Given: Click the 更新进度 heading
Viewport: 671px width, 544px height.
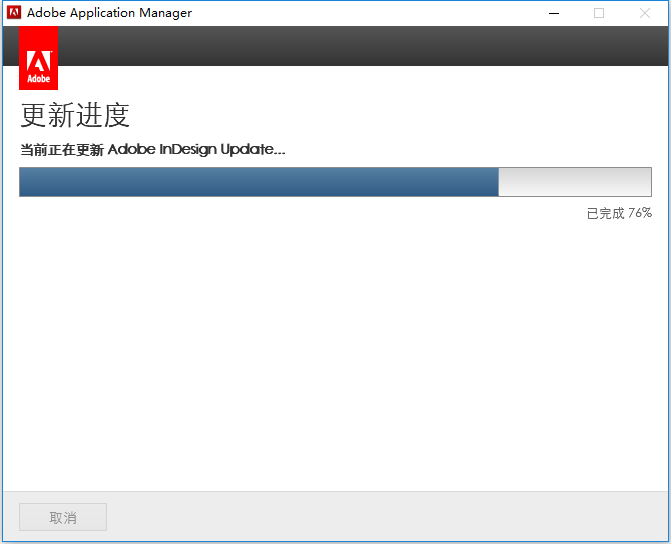Looking at the screenshot, I should coord(75,115).
